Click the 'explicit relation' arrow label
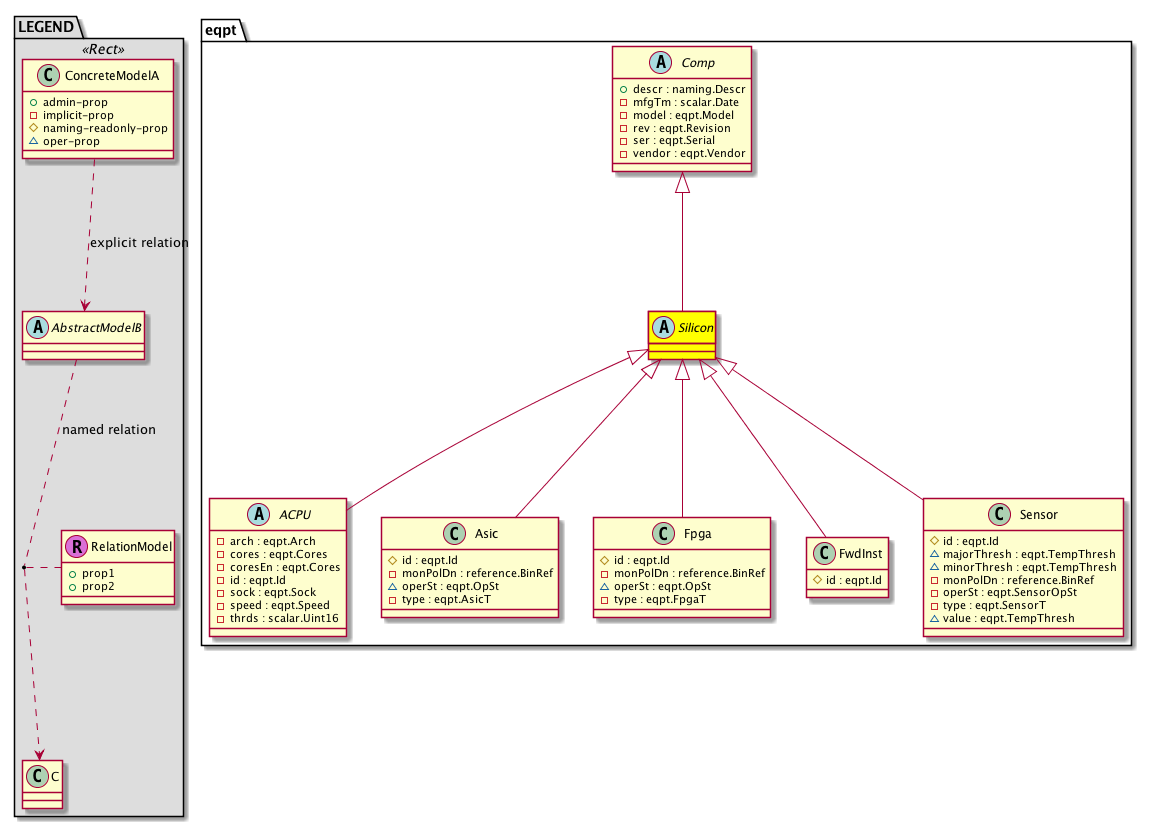Screen dimensions: 1152x827 [x=139, y=243]
